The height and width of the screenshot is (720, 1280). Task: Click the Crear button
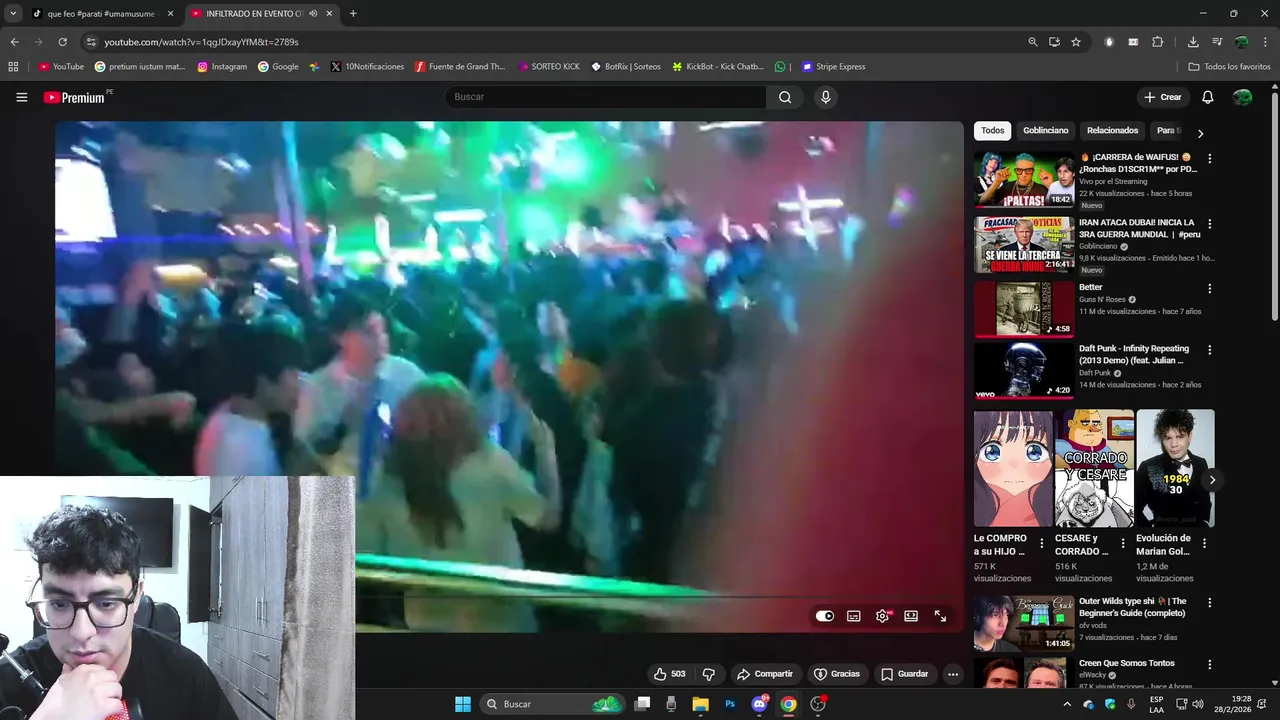(x=1163, y=97)
